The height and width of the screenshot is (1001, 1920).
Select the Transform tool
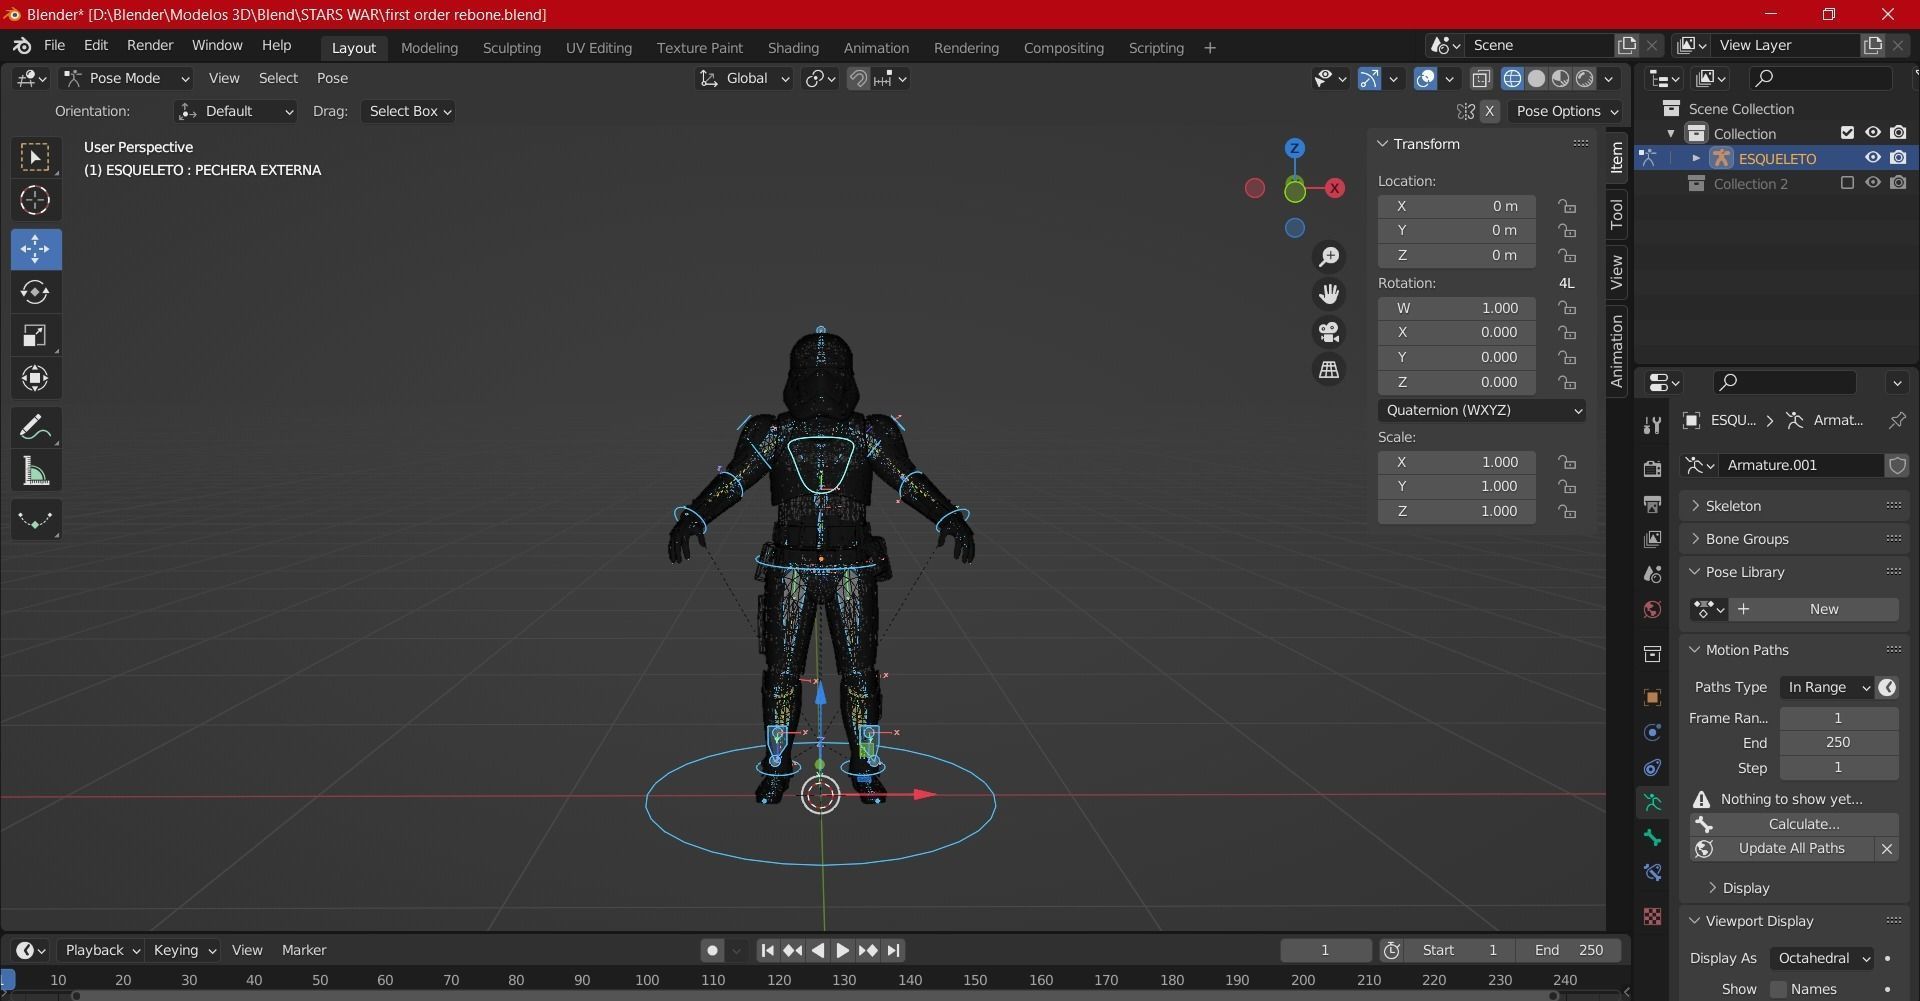[x=35, y=378]
